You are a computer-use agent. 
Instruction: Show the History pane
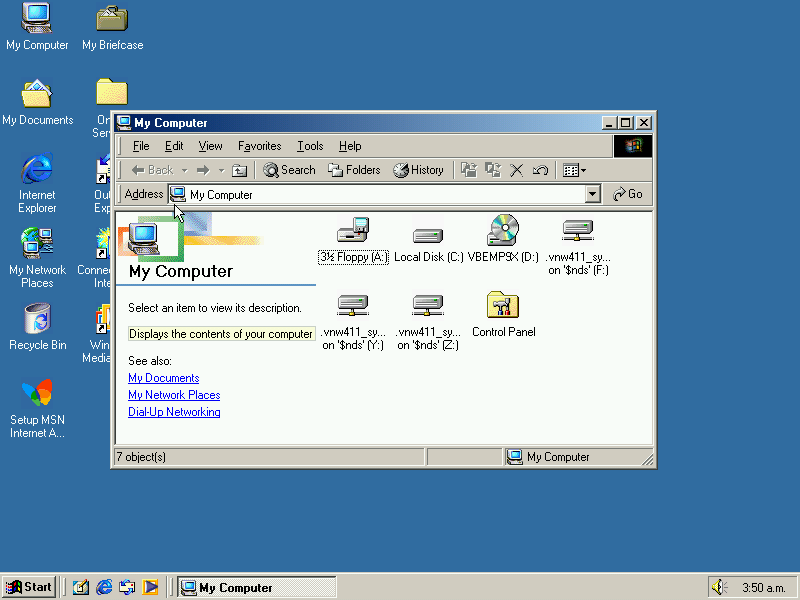(418, 170)
